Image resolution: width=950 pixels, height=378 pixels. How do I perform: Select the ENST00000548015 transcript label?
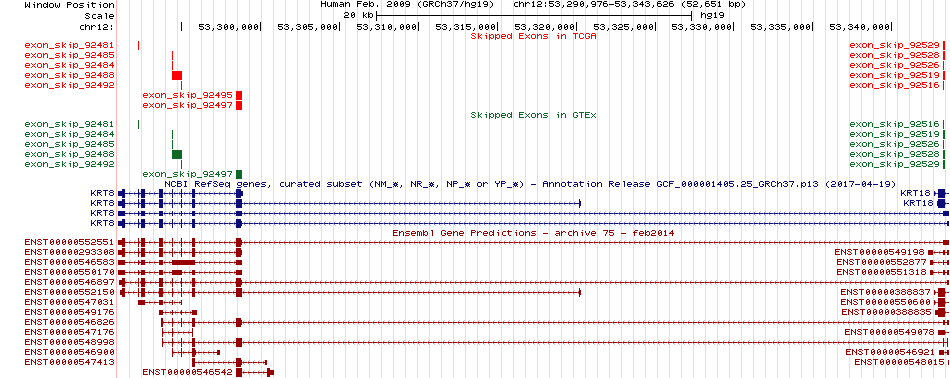point(900,362)
